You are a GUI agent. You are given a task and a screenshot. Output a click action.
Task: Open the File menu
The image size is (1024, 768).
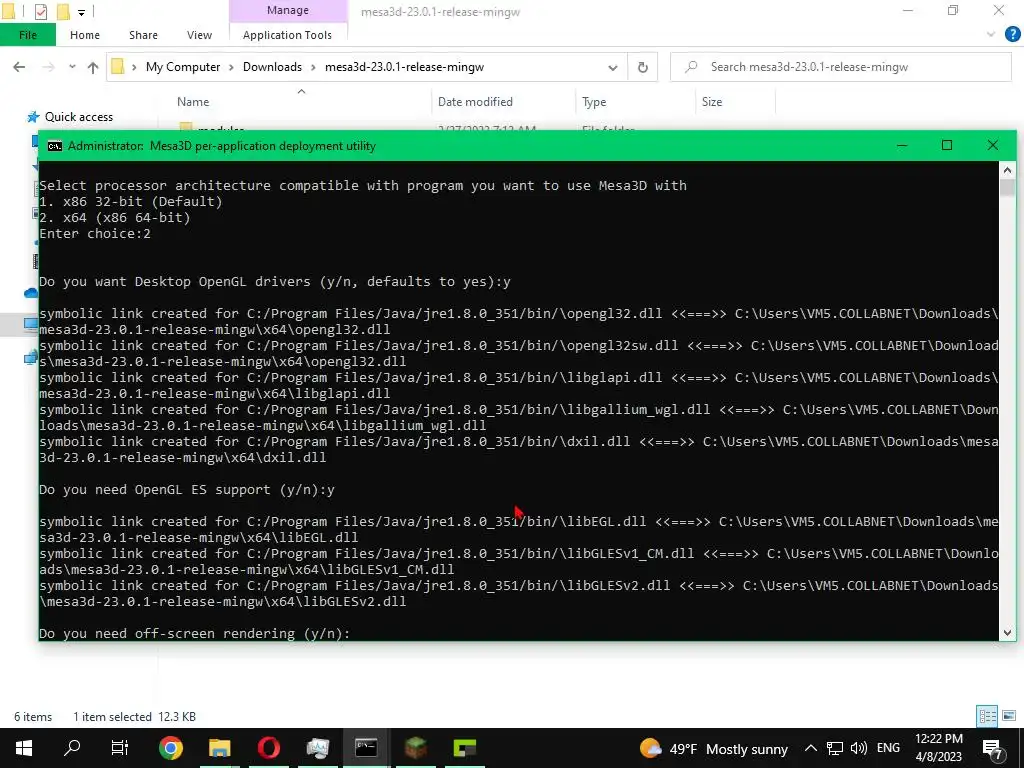pos(28,35)
